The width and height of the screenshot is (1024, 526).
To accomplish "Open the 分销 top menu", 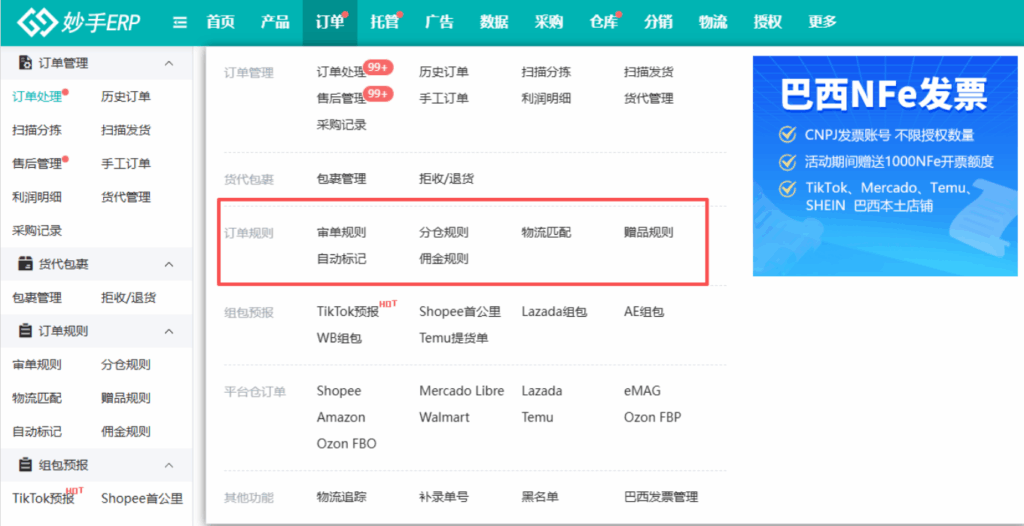I will tap(658, 22).
